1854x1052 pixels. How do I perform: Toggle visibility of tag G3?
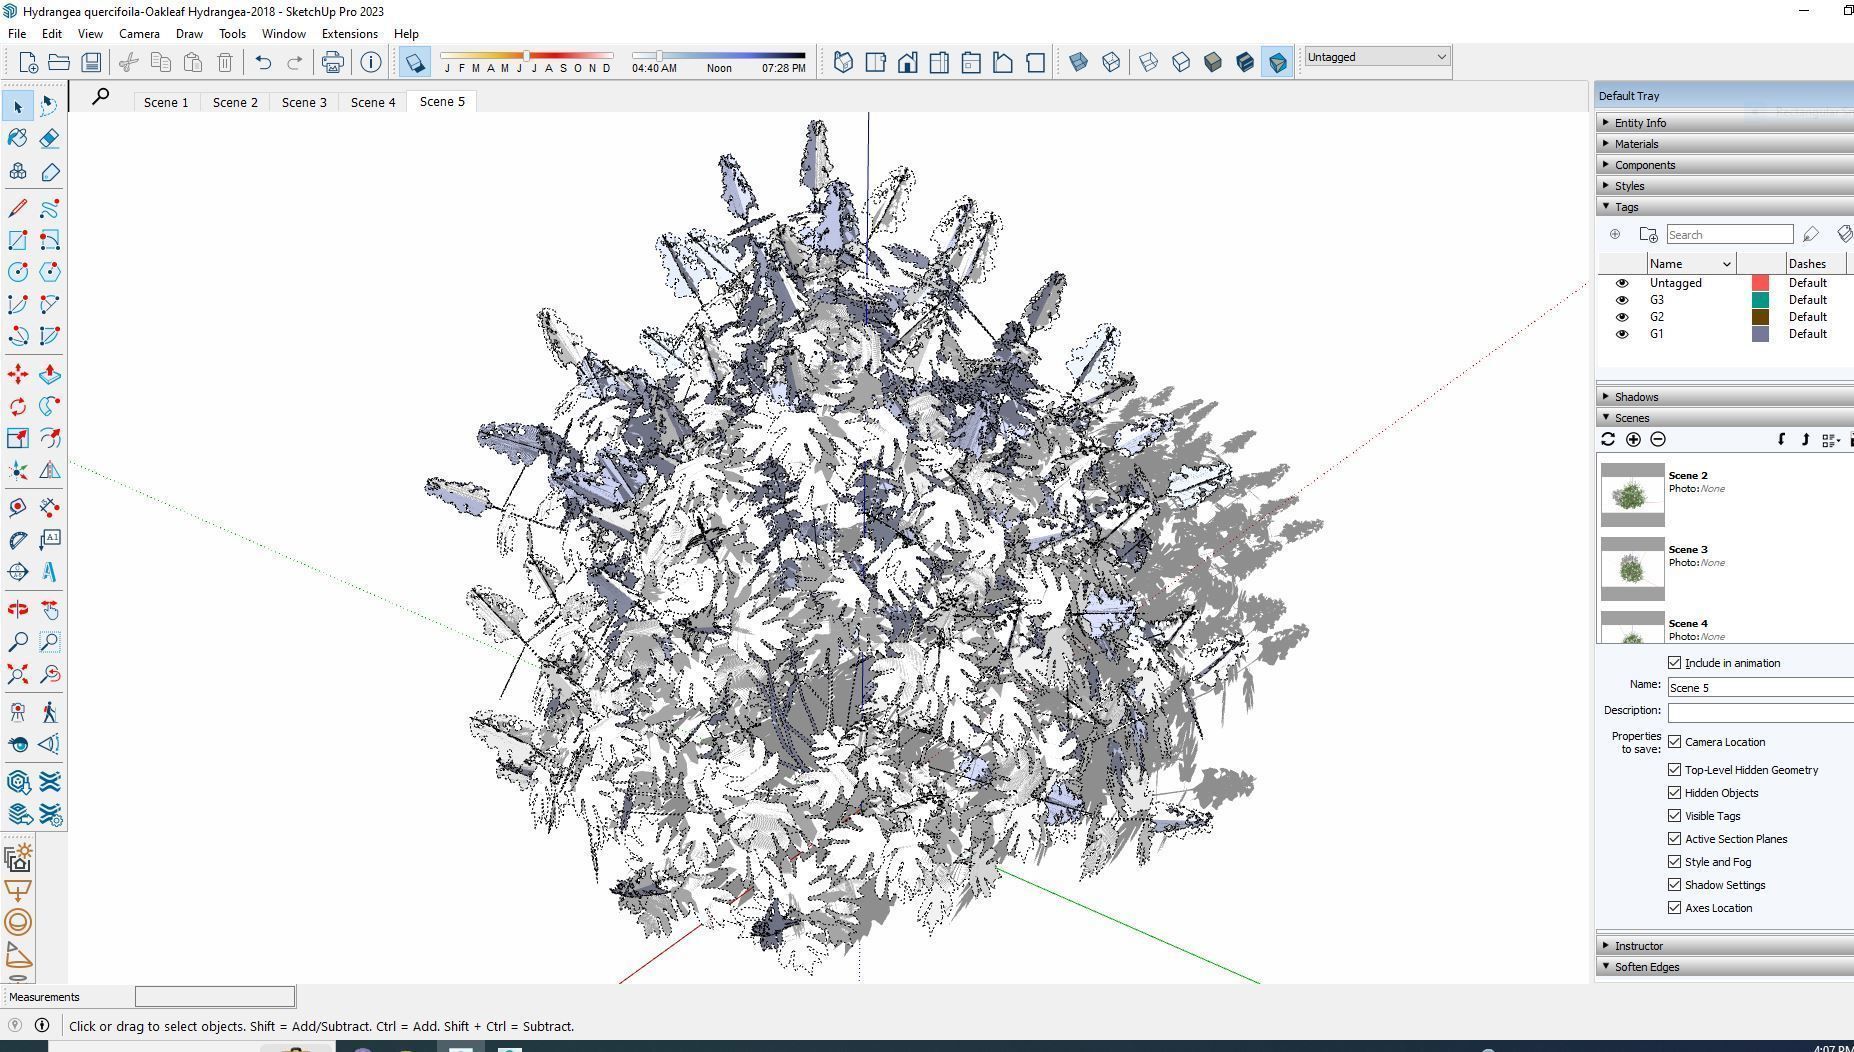click(1622, 300)
